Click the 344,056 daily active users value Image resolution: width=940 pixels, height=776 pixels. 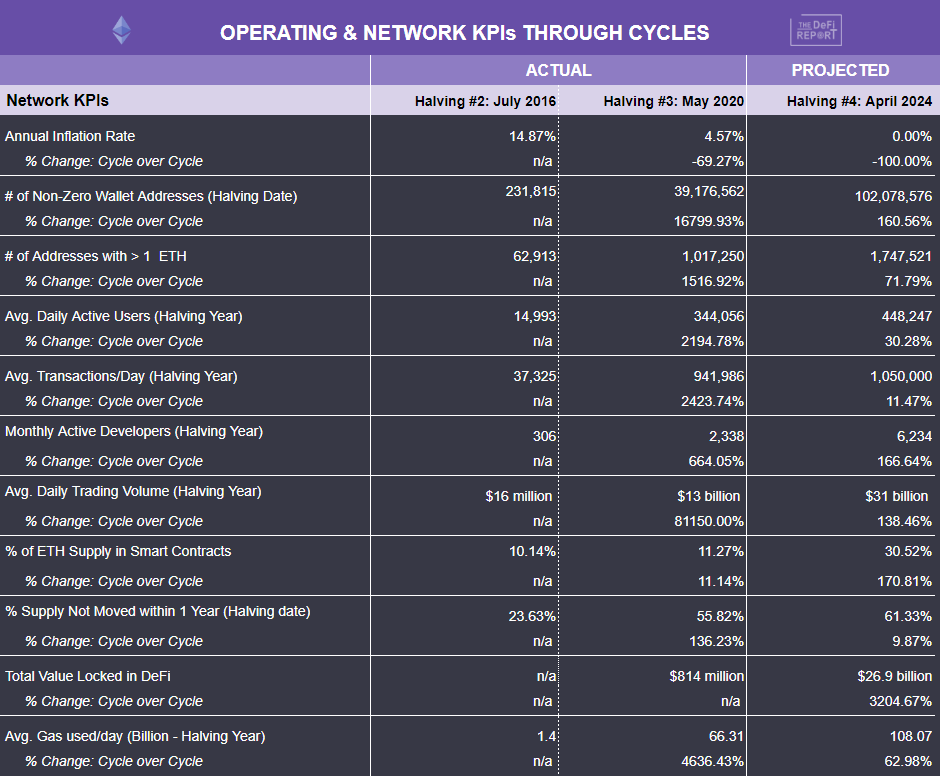point(719,316)
